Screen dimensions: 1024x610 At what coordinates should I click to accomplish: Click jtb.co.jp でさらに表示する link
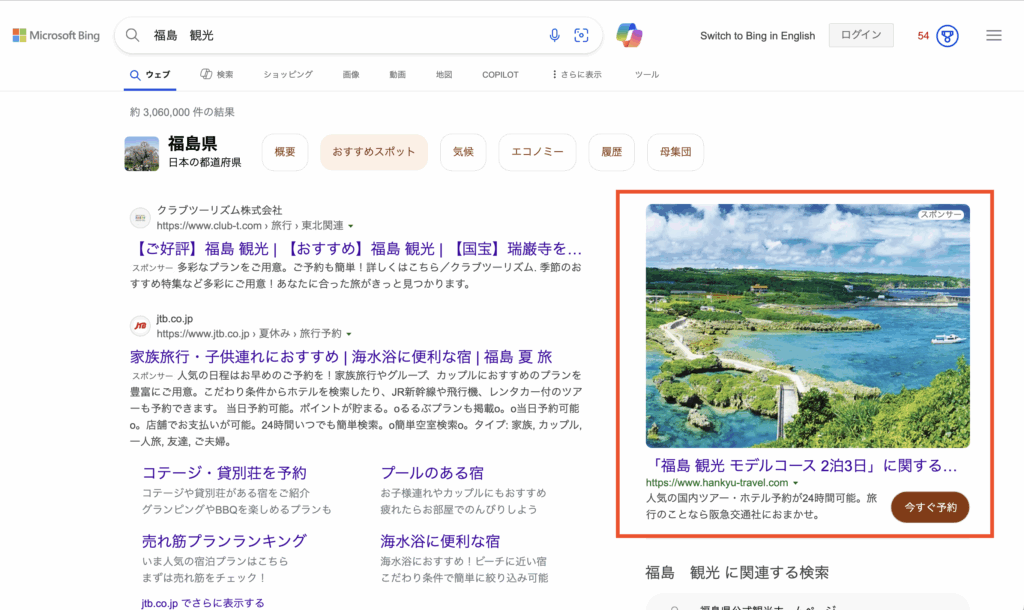(x=203, y=603)
